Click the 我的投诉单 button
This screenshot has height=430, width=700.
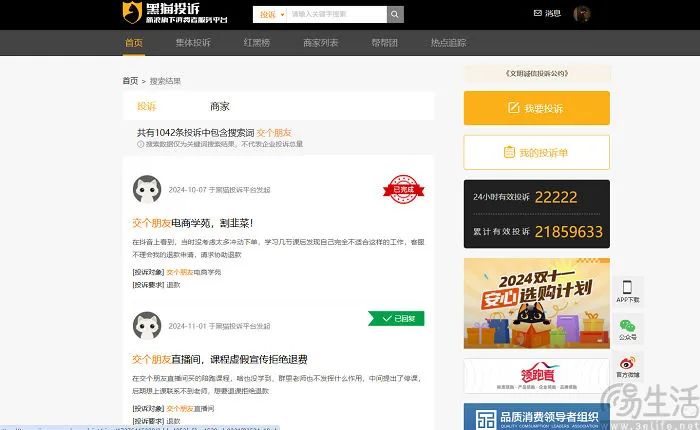[x=536, y=152]
